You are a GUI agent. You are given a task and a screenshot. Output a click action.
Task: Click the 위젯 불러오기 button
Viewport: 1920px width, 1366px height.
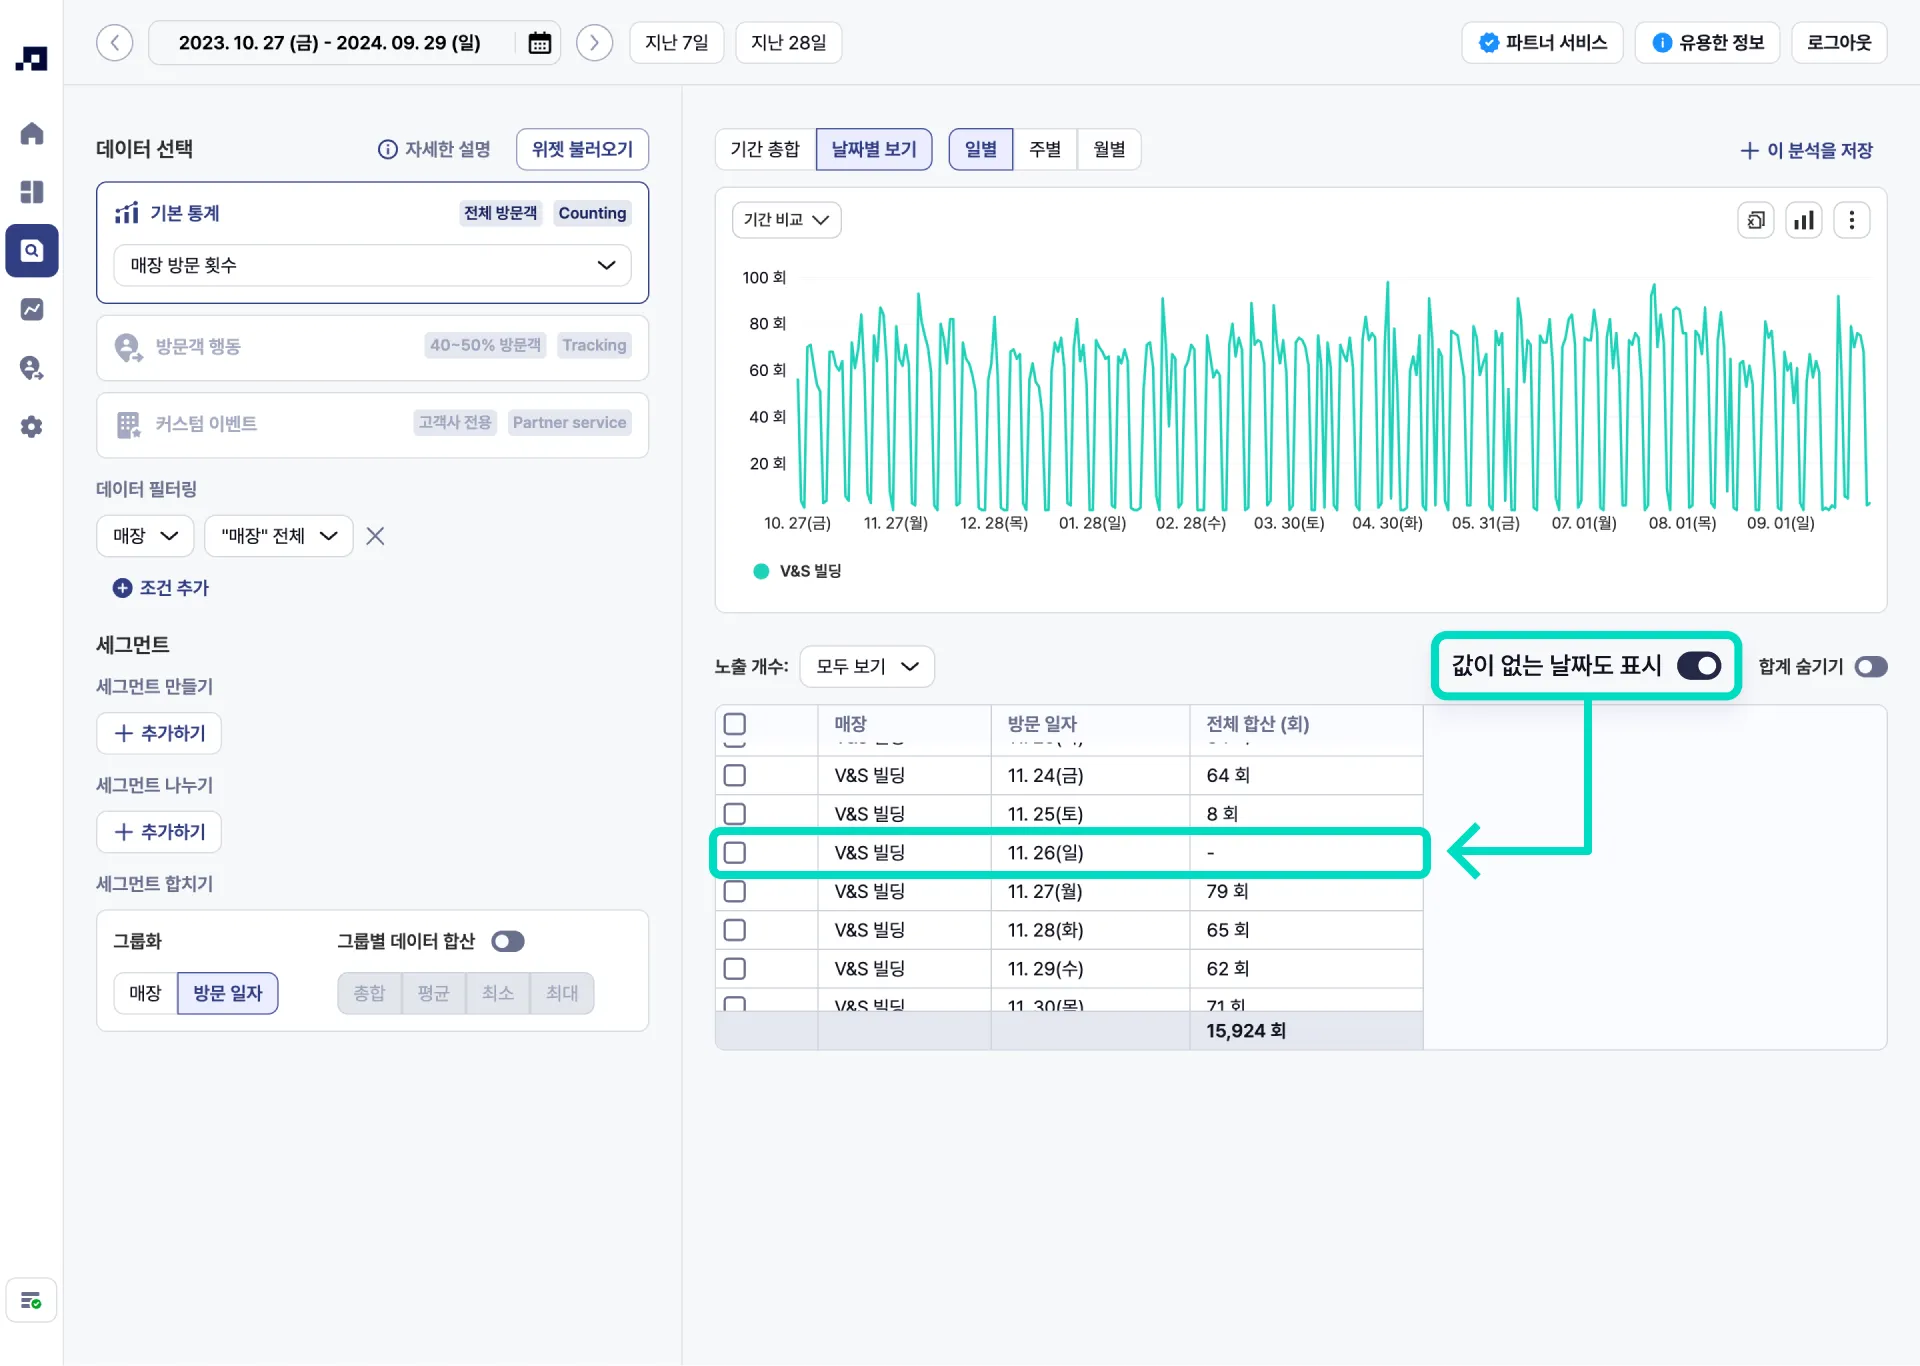582,149
